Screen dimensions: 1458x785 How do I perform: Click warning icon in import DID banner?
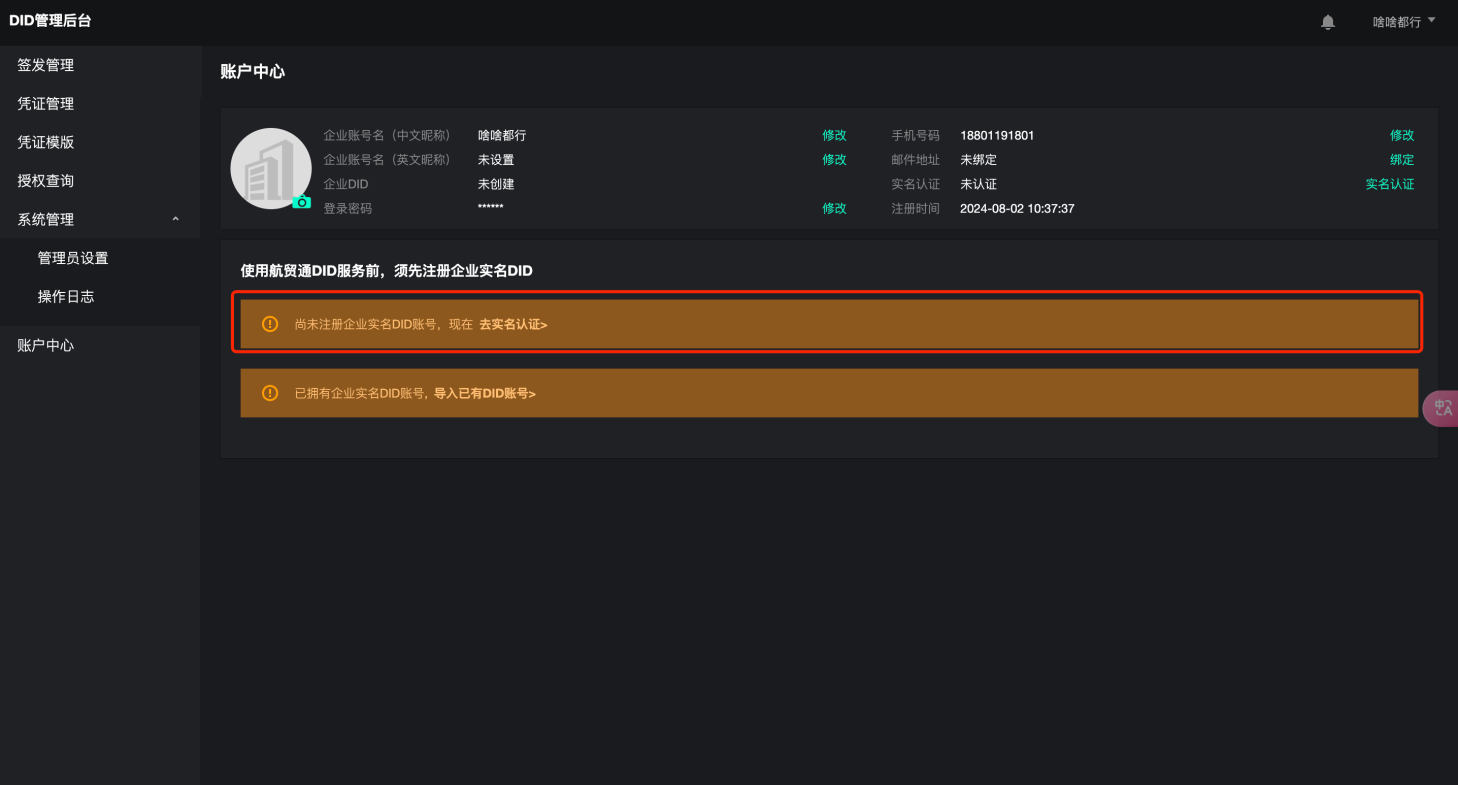tap(269, 393)
